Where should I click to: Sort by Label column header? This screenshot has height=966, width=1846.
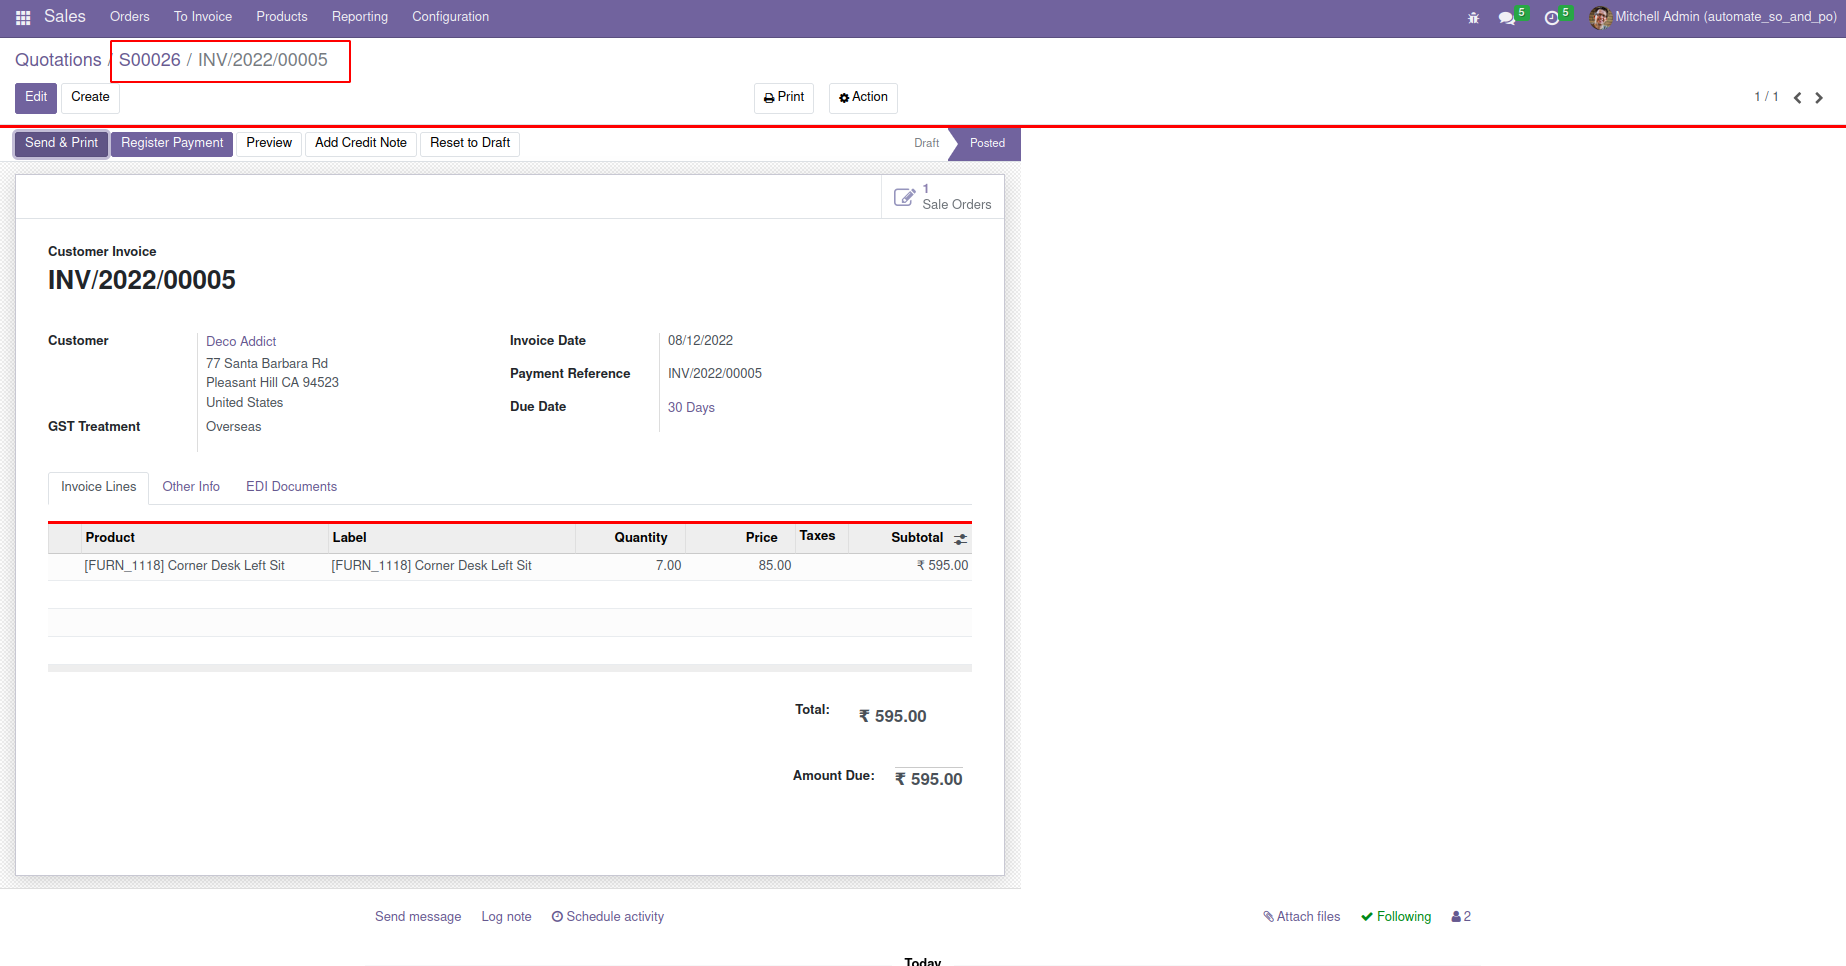coord(452,538)
